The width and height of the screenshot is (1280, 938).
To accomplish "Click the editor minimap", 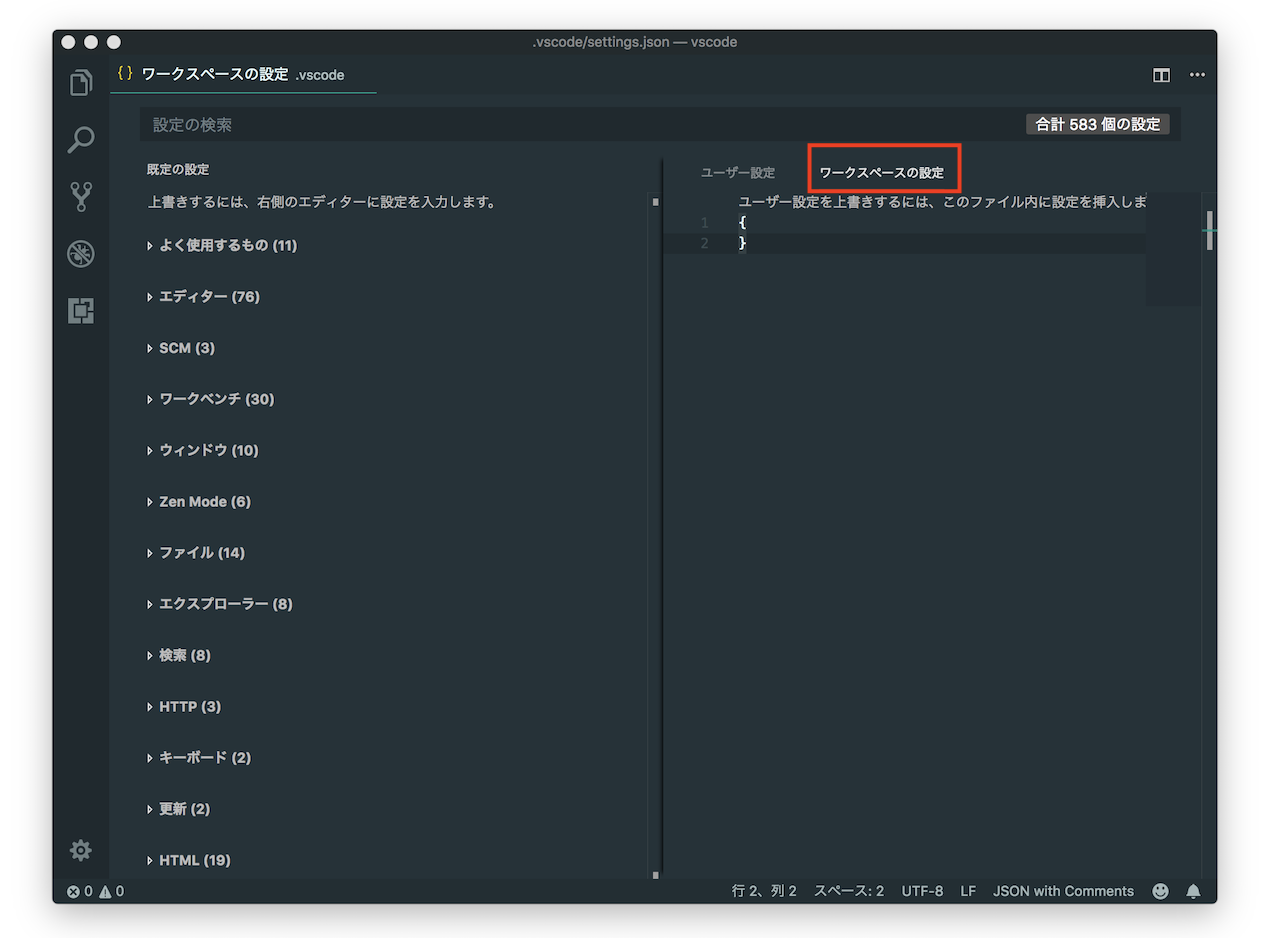I will tap(1173, 249).
